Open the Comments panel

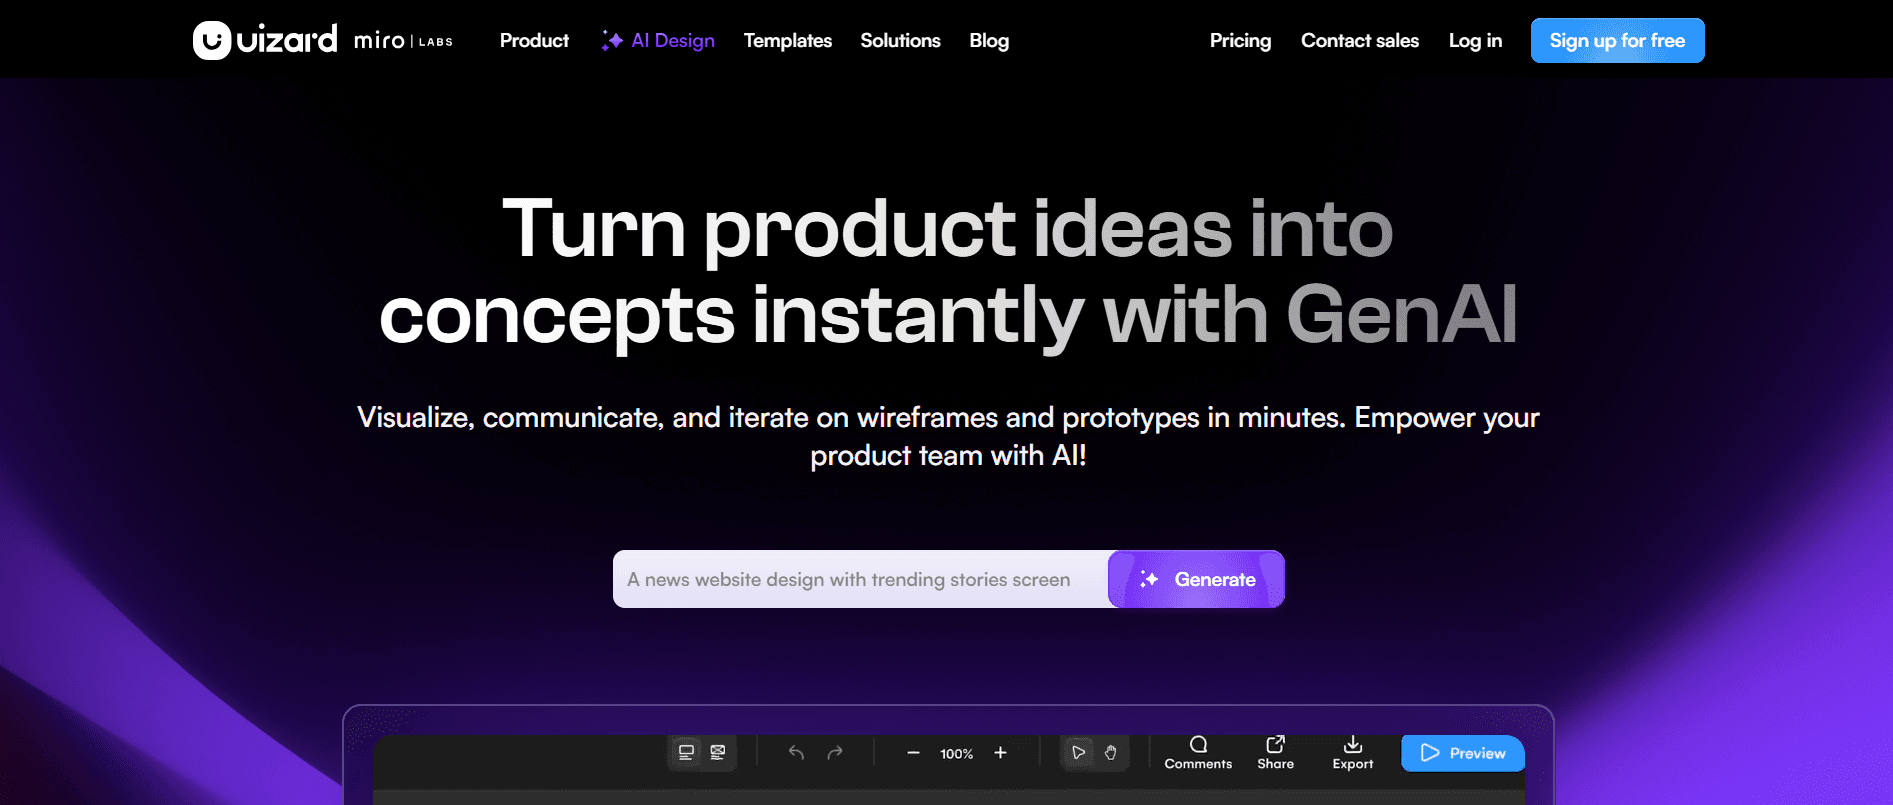1198,753
